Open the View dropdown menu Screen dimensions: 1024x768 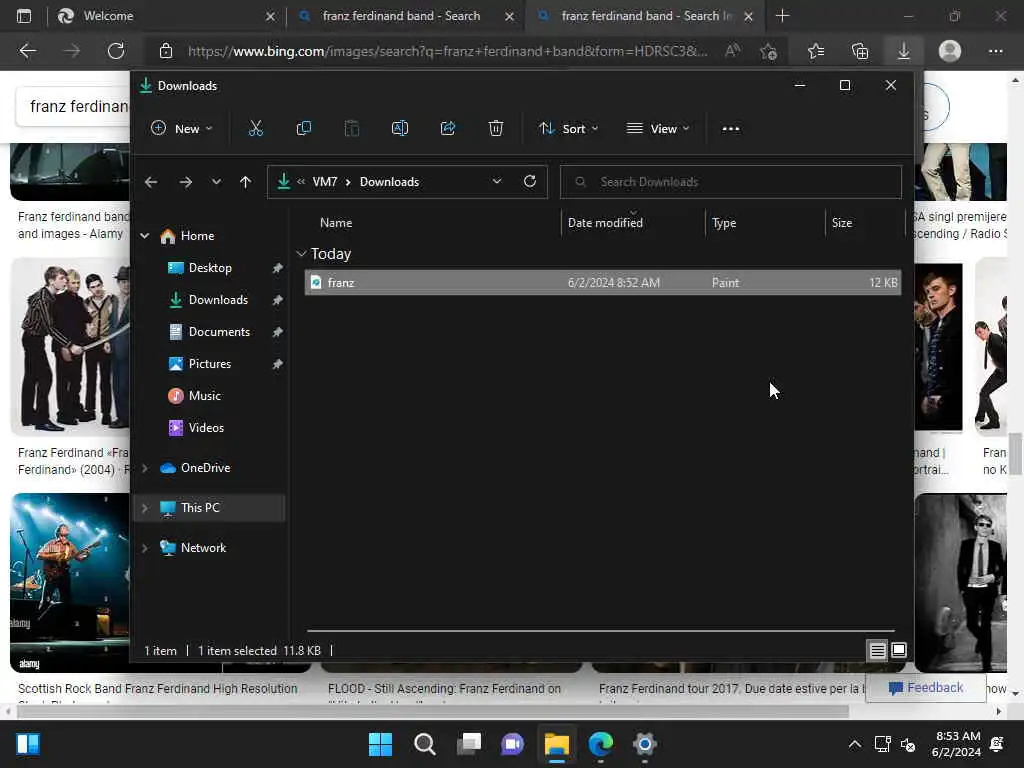click(658, 129)
